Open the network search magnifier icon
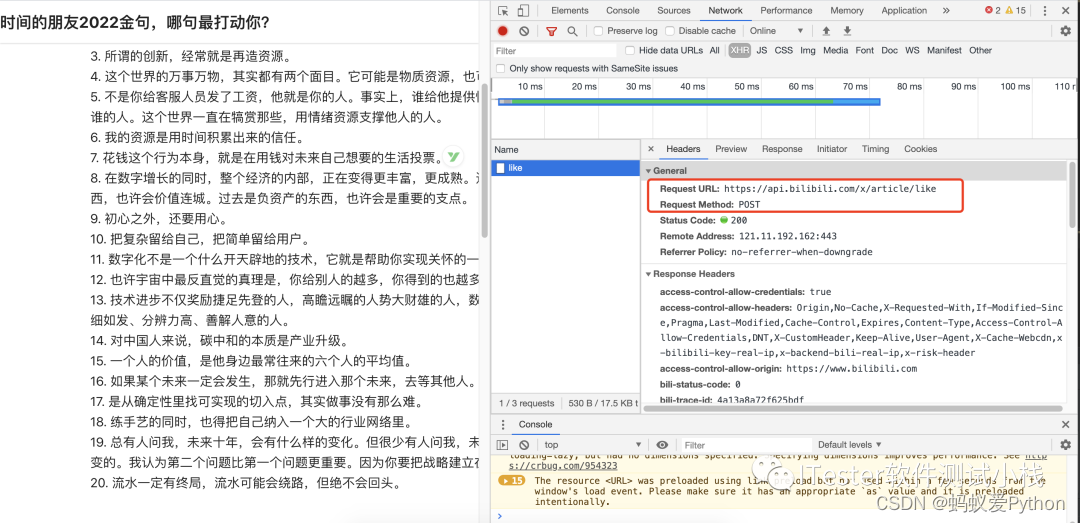 [x=572, y=31]
